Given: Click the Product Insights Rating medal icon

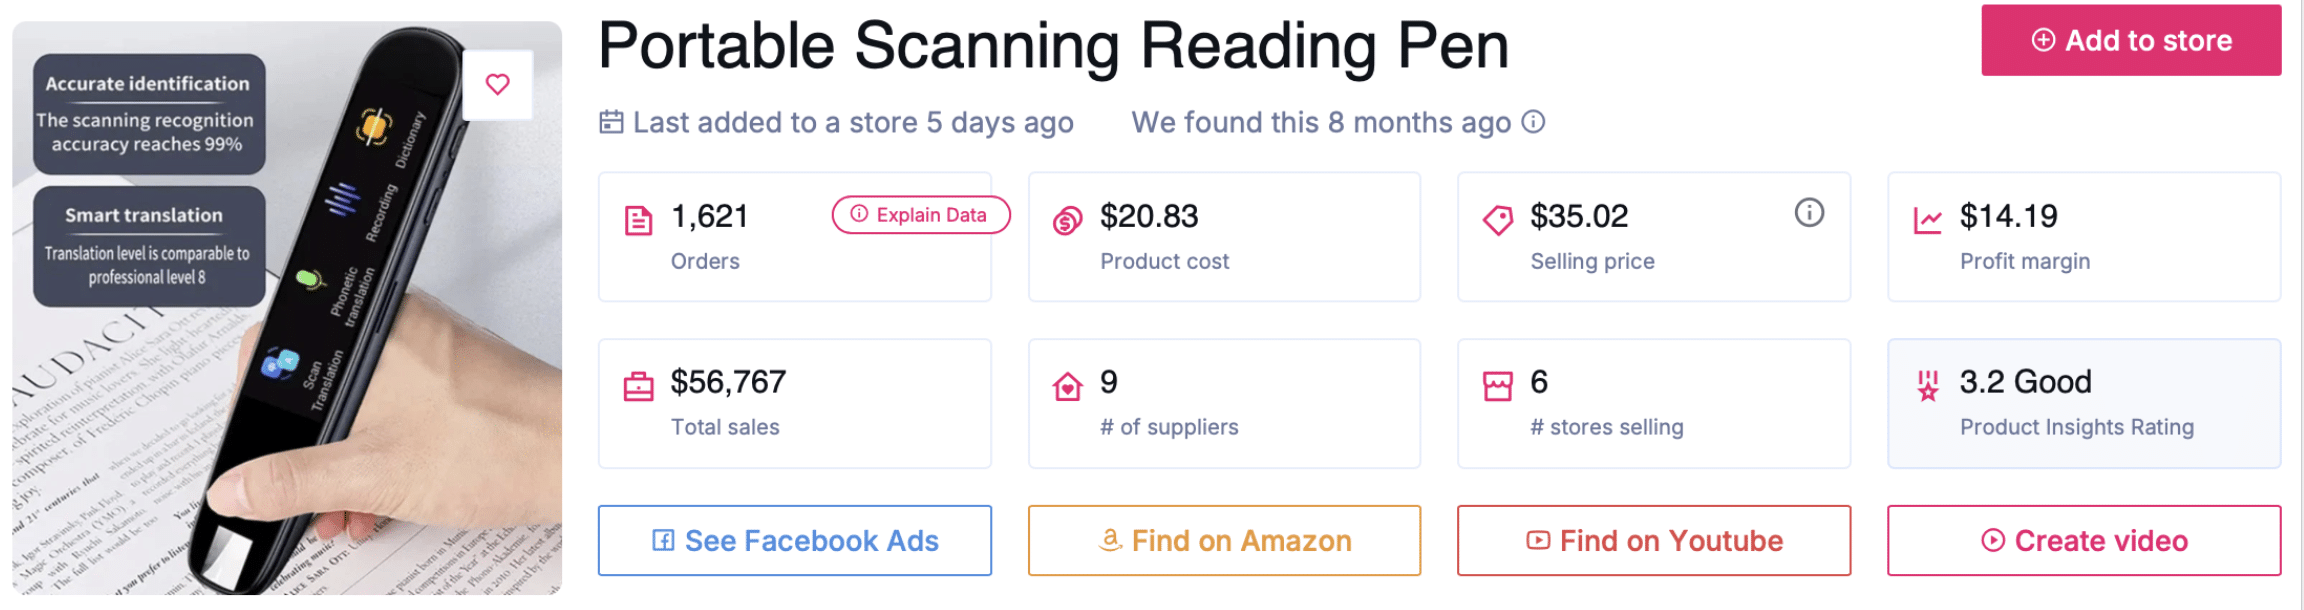Looking at the screenshot, I should [1927, 386].
